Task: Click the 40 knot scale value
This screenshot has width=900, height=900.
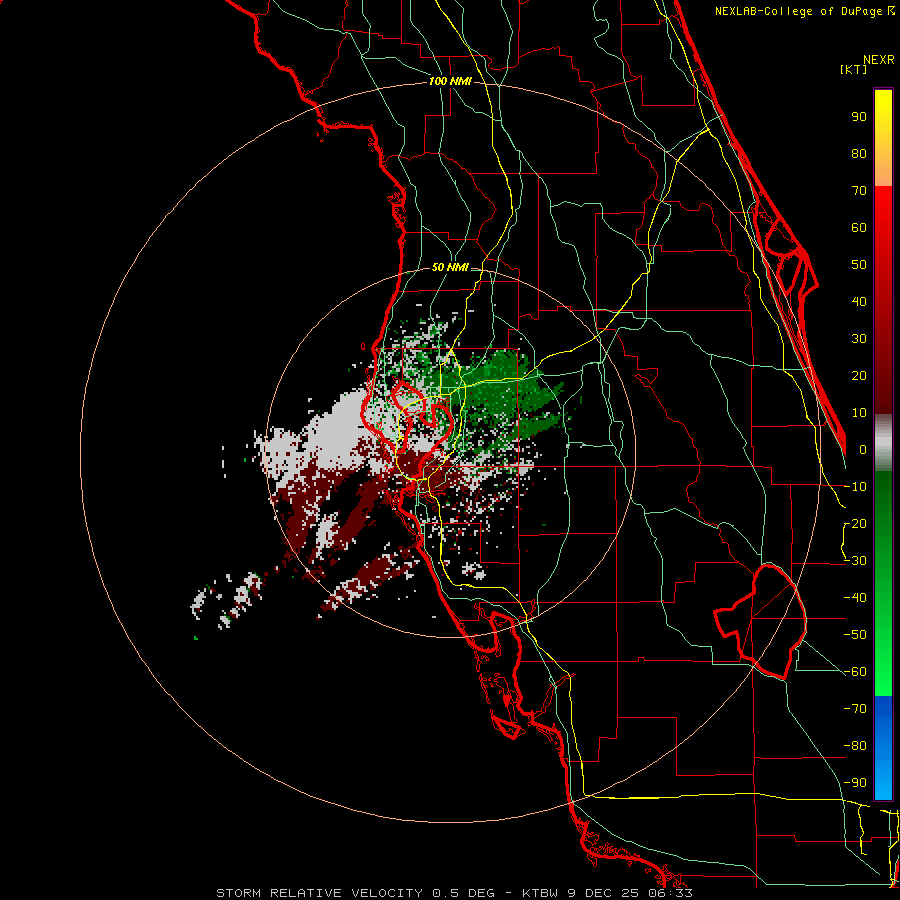Action: [x=859, y=302]
